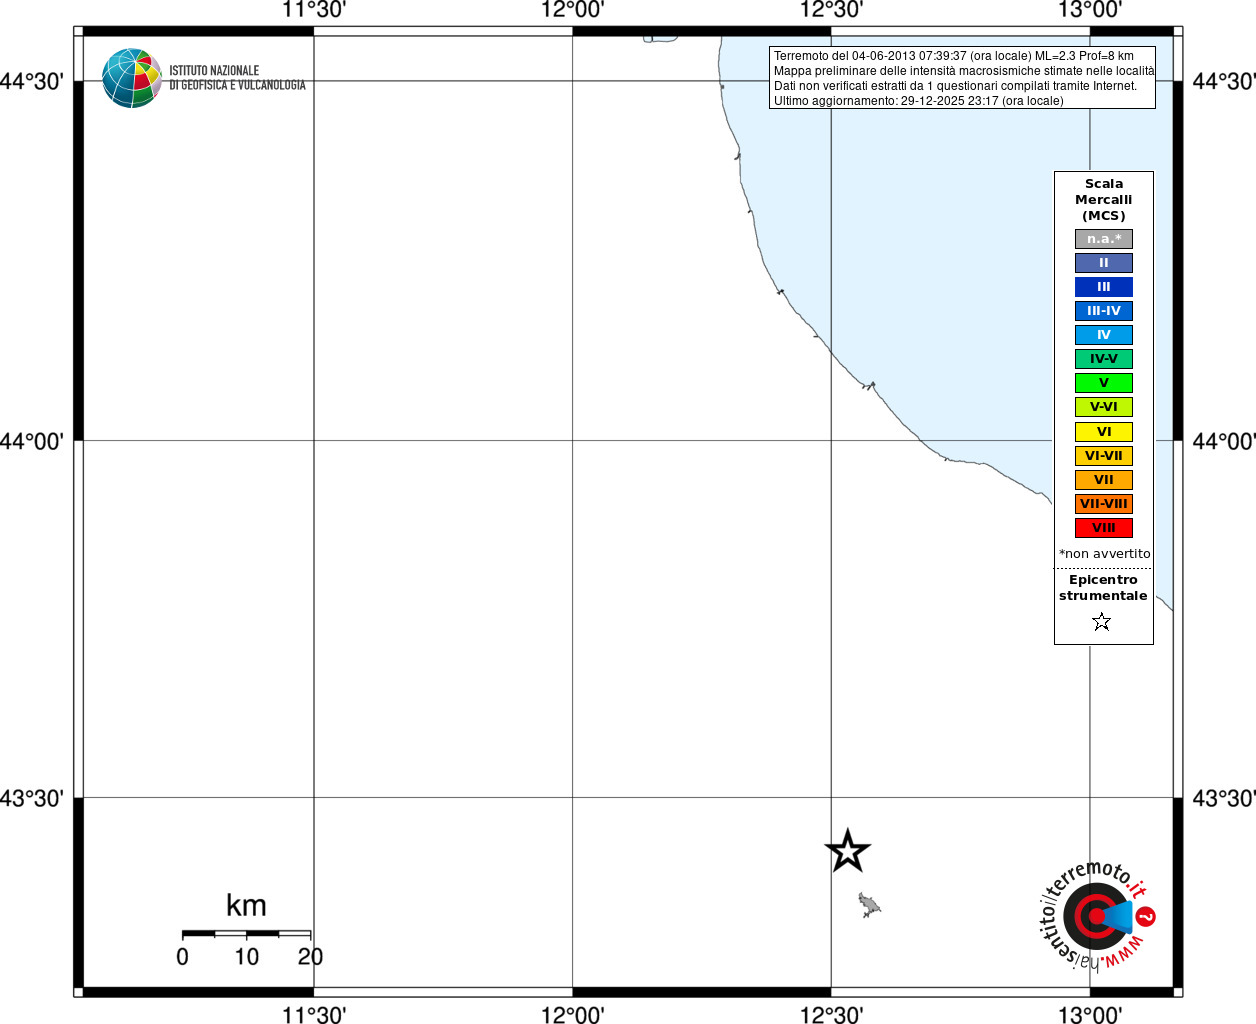Viewport: 1256px width, 1024px height.
Task: Click the red question mark badge on the logo
Action: coord(1146,916)
